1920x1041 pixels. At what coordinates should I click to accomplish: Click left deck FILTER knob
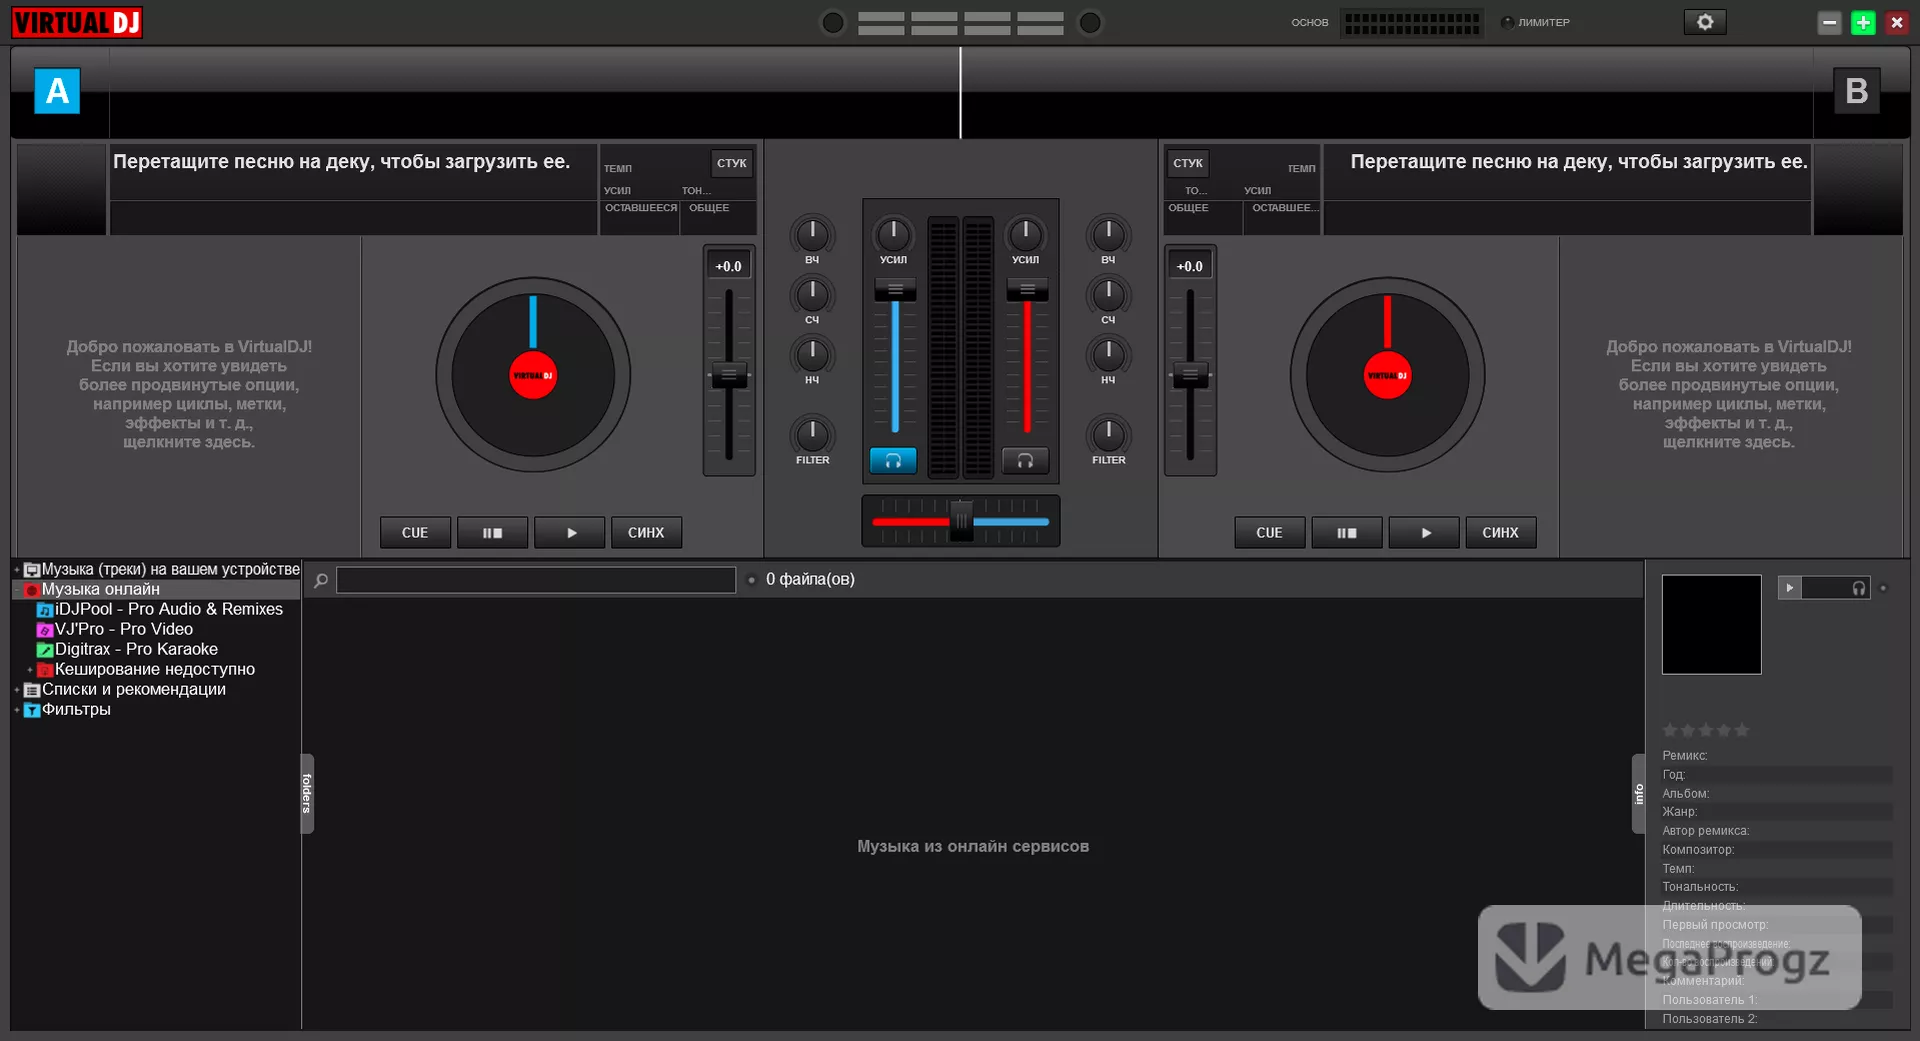[812, 434]
